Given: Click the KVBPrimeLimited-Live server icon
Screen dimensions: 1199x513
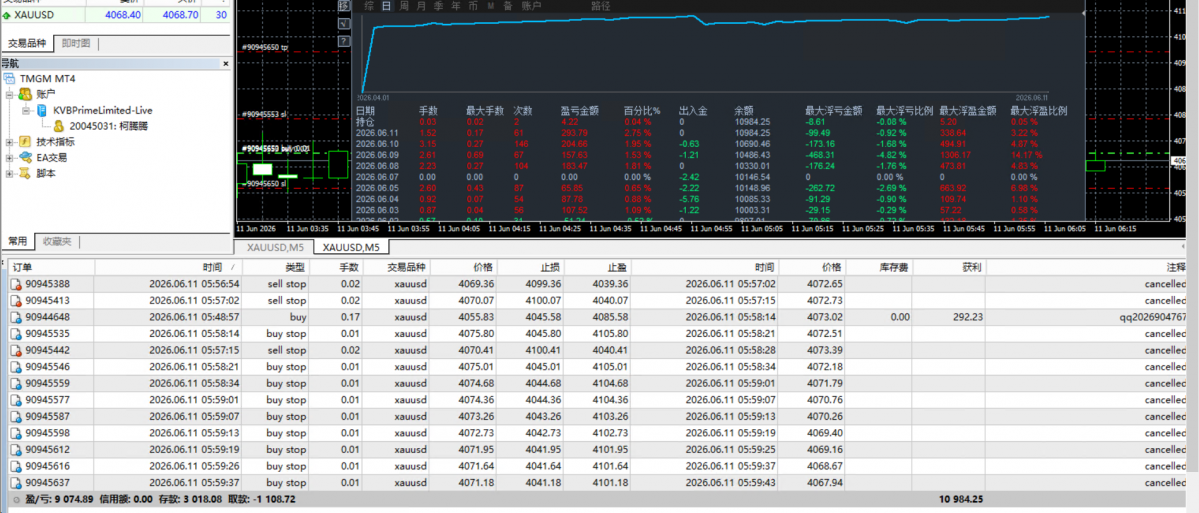Looking at the screenshot, I should click(43, 110).
